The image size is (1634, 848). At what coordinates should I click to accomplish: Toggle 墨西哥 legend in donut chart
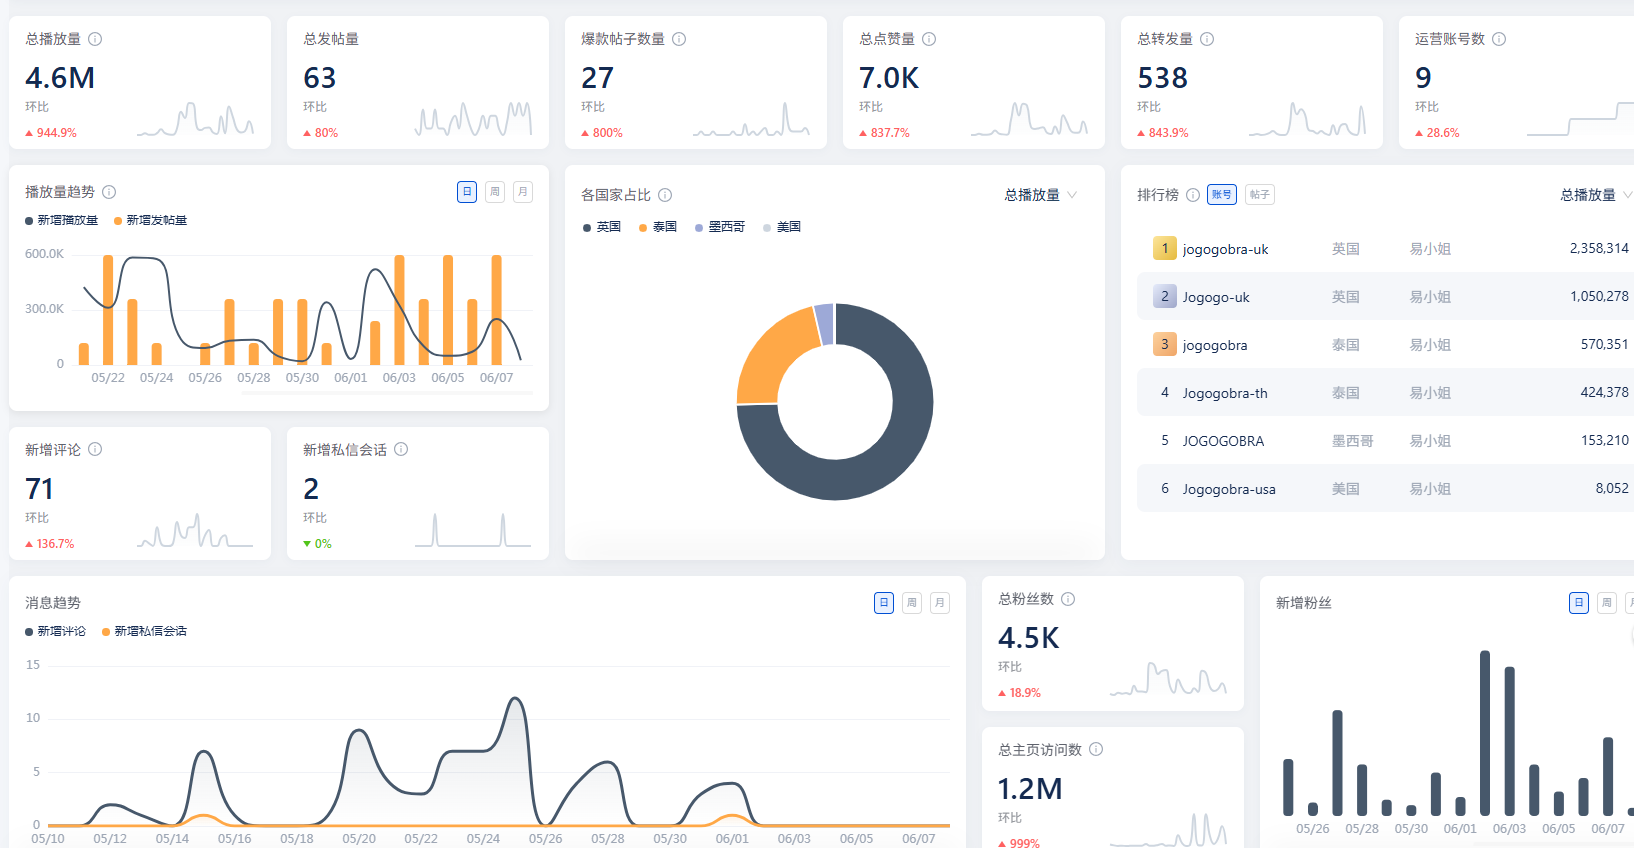click(720, 227)
